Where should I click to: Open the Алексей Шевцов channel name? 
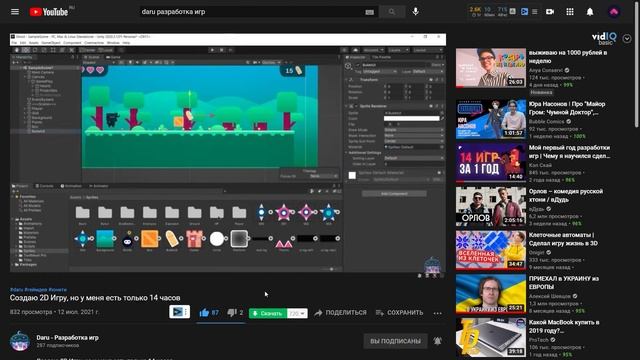pyautogui.click(x=550, y=296)
